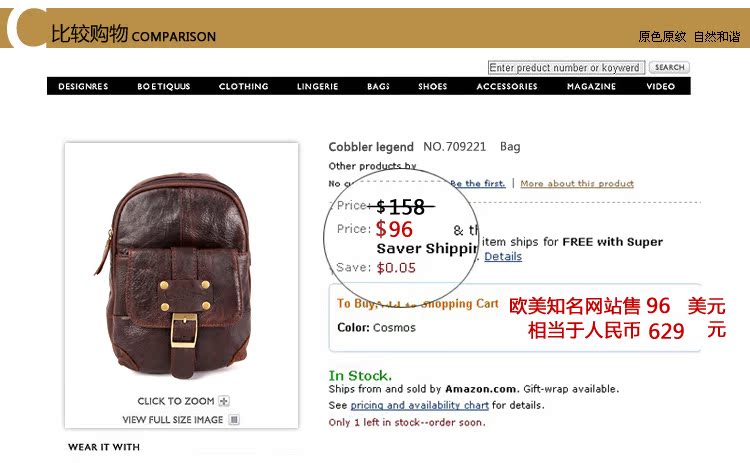This screenshot has height=463, width=750.
Task: Go to the ACCESSORIES section
Action: point(507,87)
